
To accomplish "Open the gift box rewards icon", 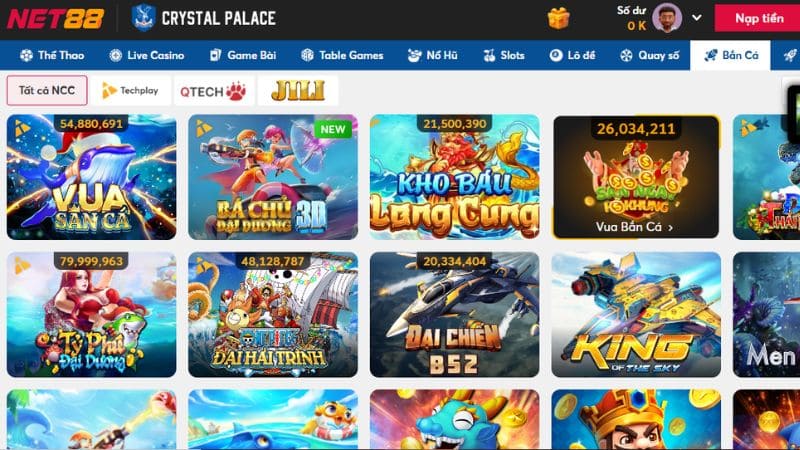I will click(558, 18).
